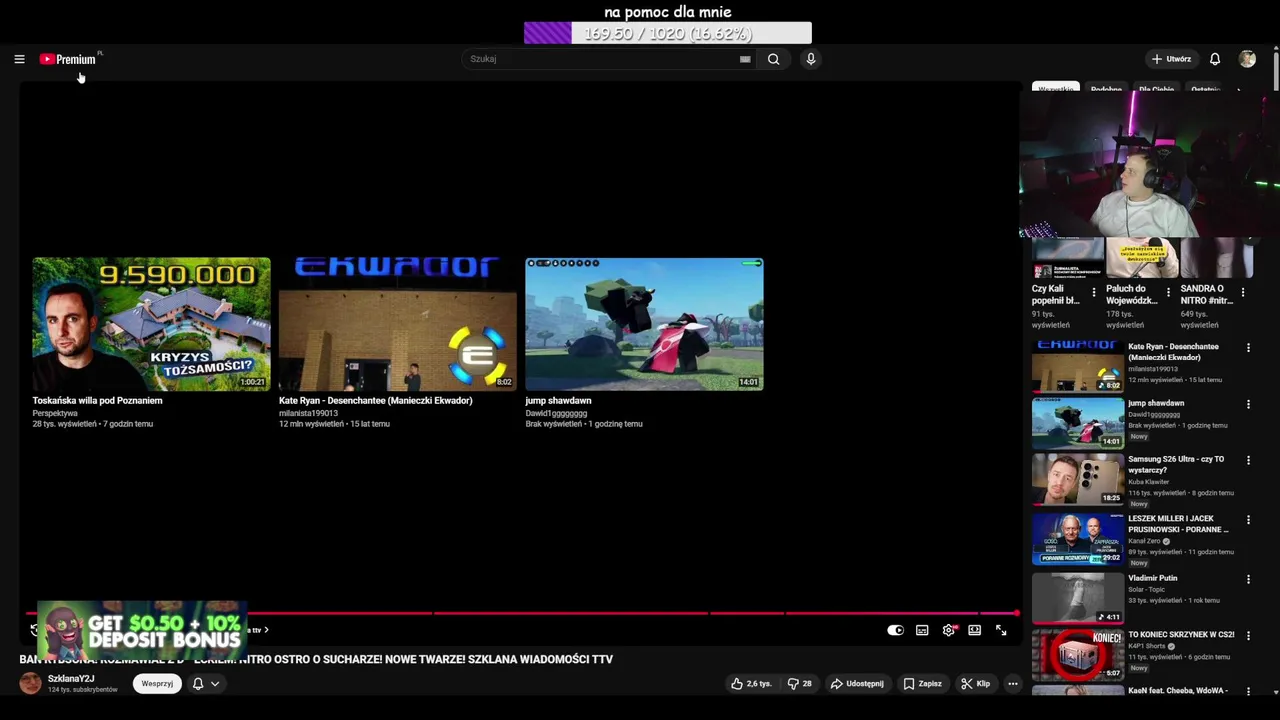Seek on the red video progress bar
The height and width of the screenshot is (720, 1280).
(520, 613)
